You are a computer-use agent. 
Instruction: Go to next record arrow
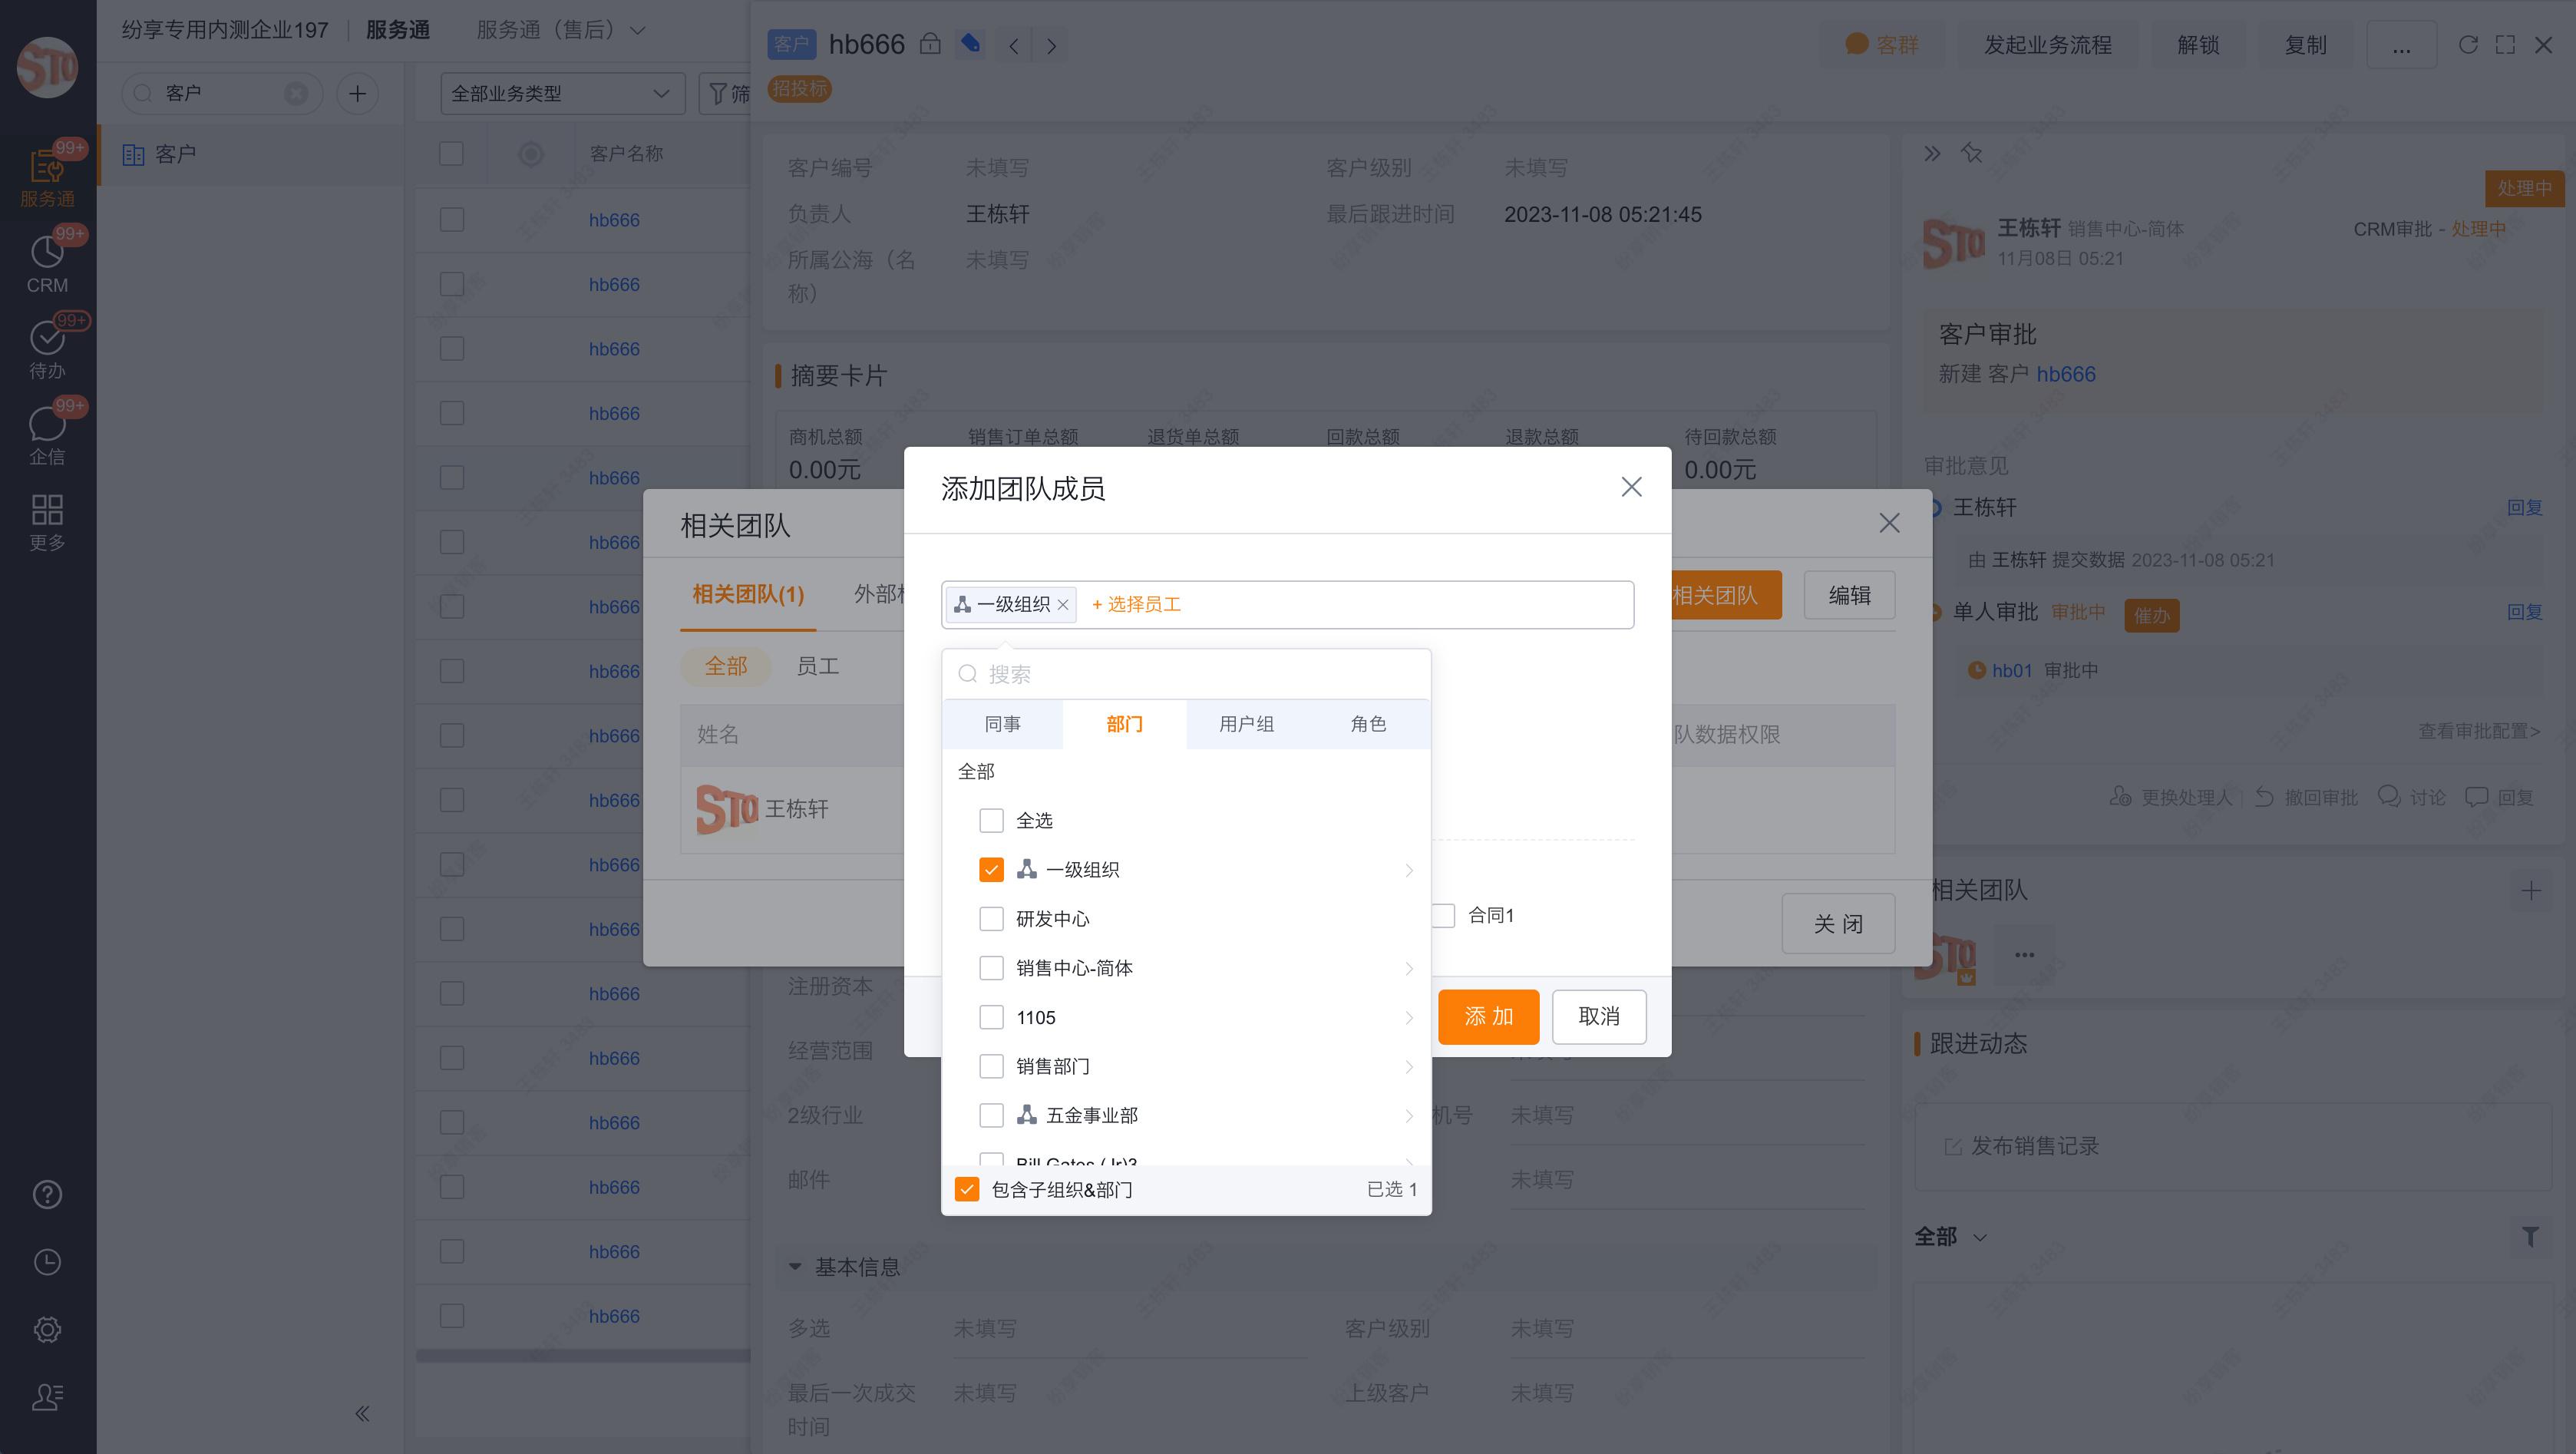(1051, 45)
